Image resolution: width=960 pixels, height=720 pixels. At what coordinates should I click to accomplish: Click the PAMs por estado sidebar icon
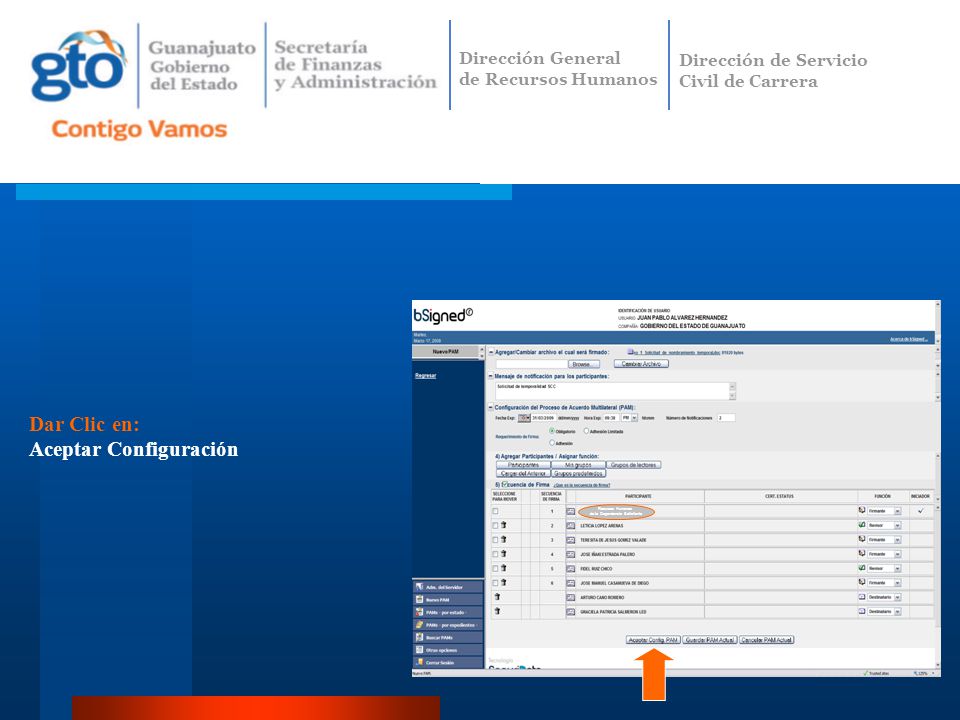(x=419, y=612)
